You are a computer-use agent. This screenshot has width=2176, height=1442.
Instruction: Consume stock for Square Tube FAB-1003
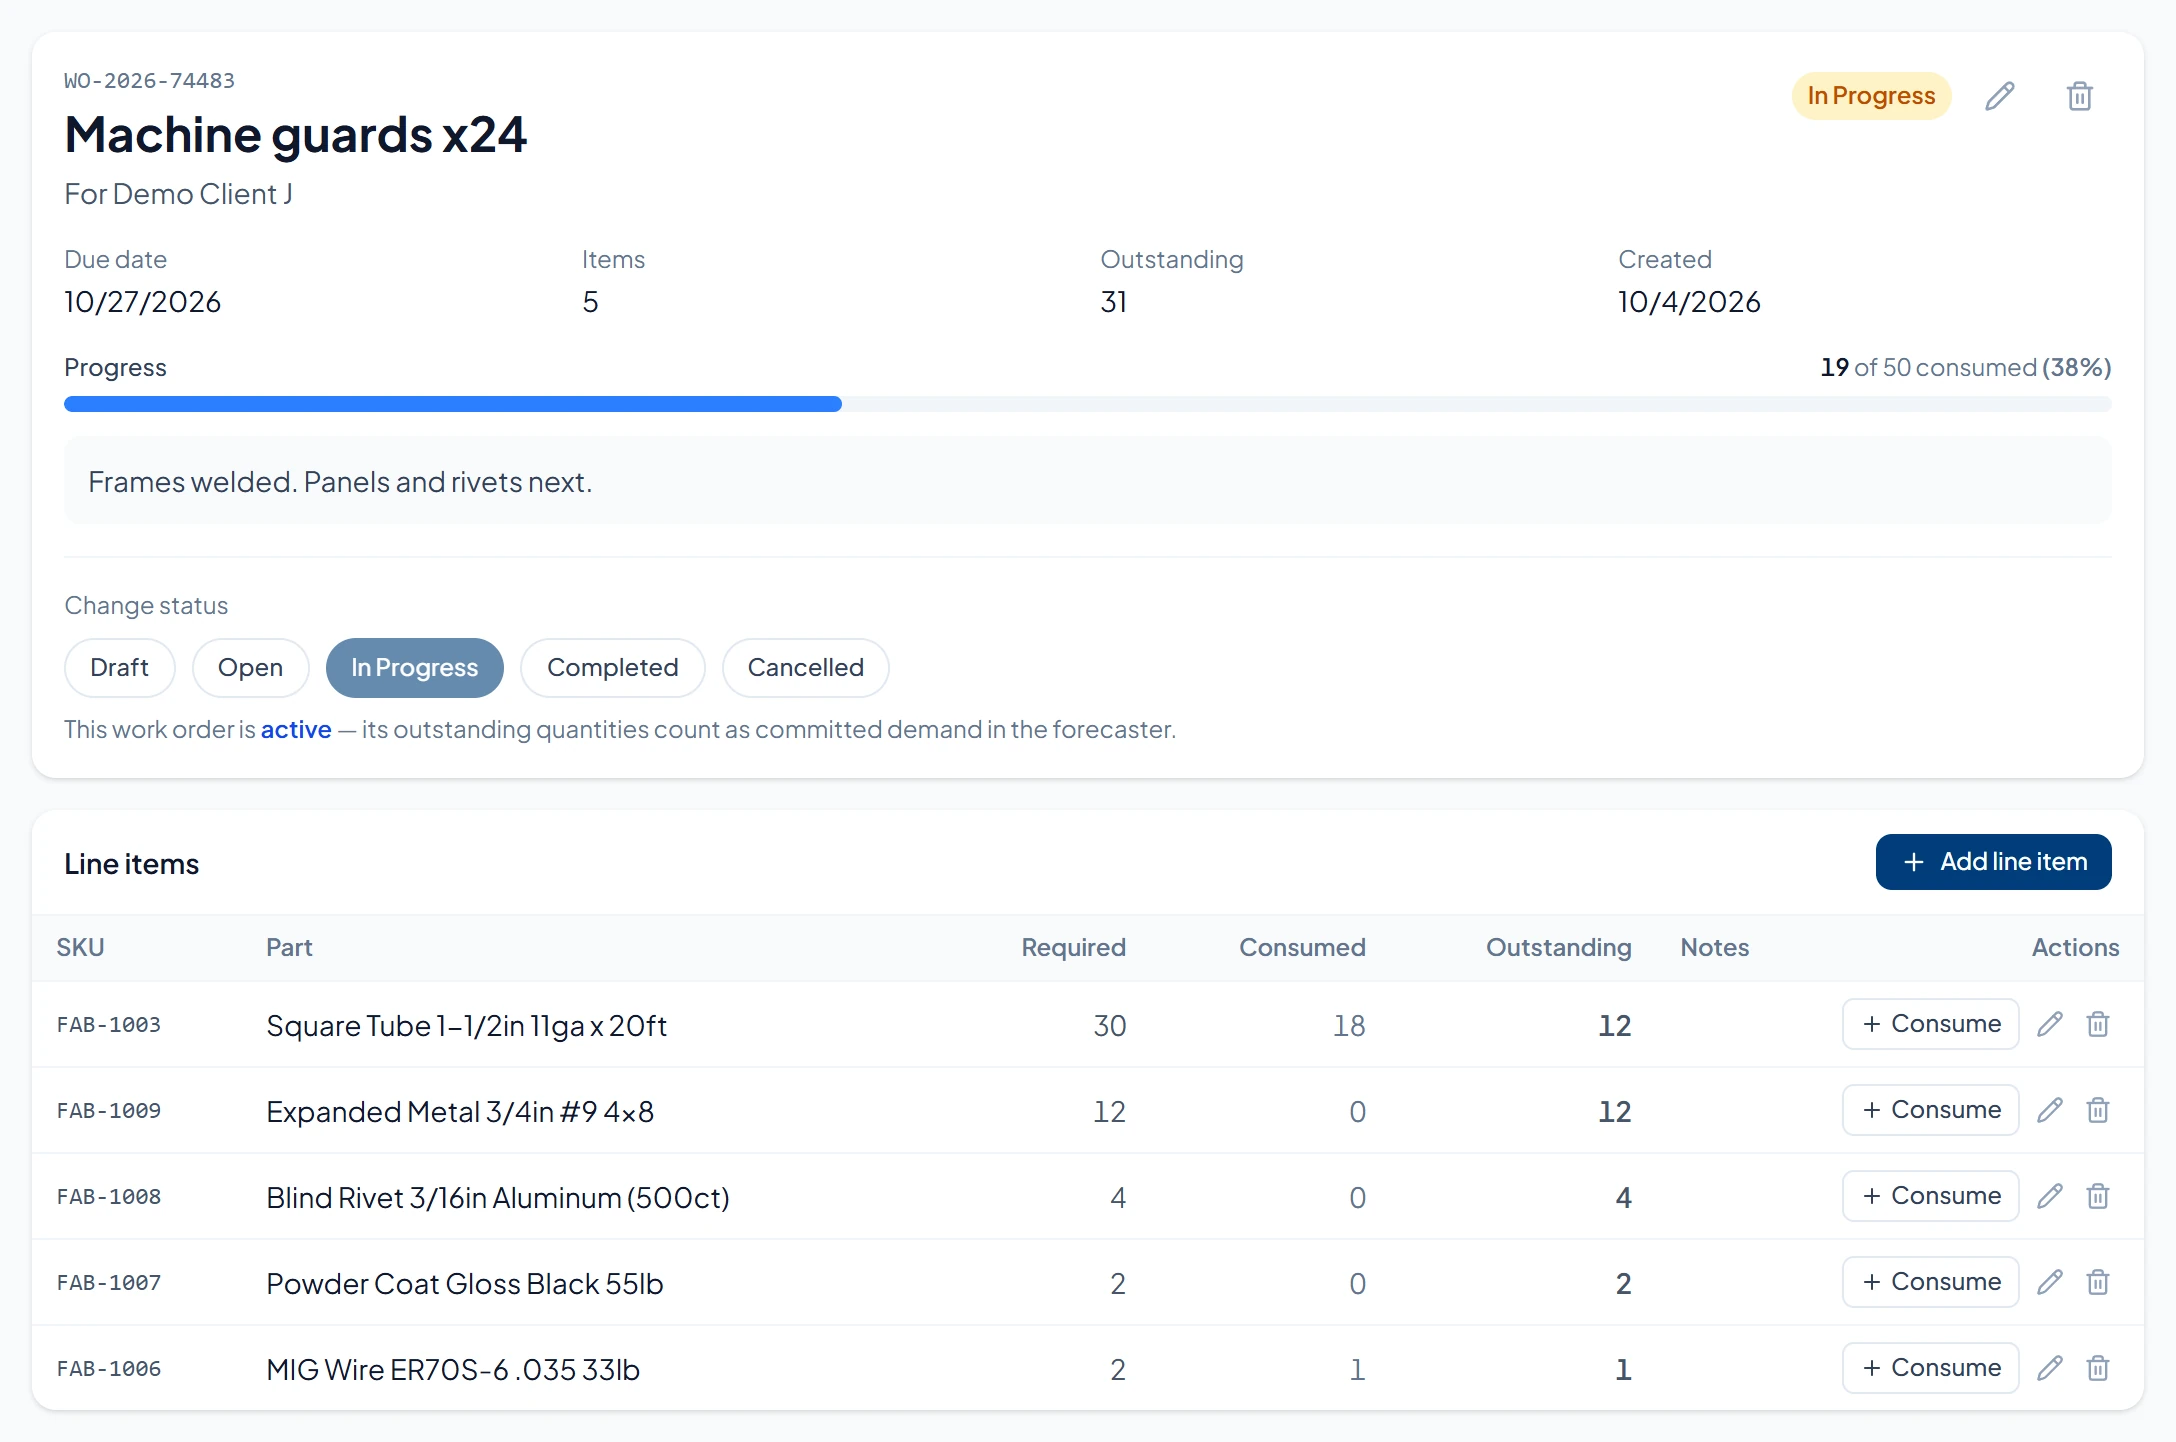pyautogui.click(x=1930, y=1024)
